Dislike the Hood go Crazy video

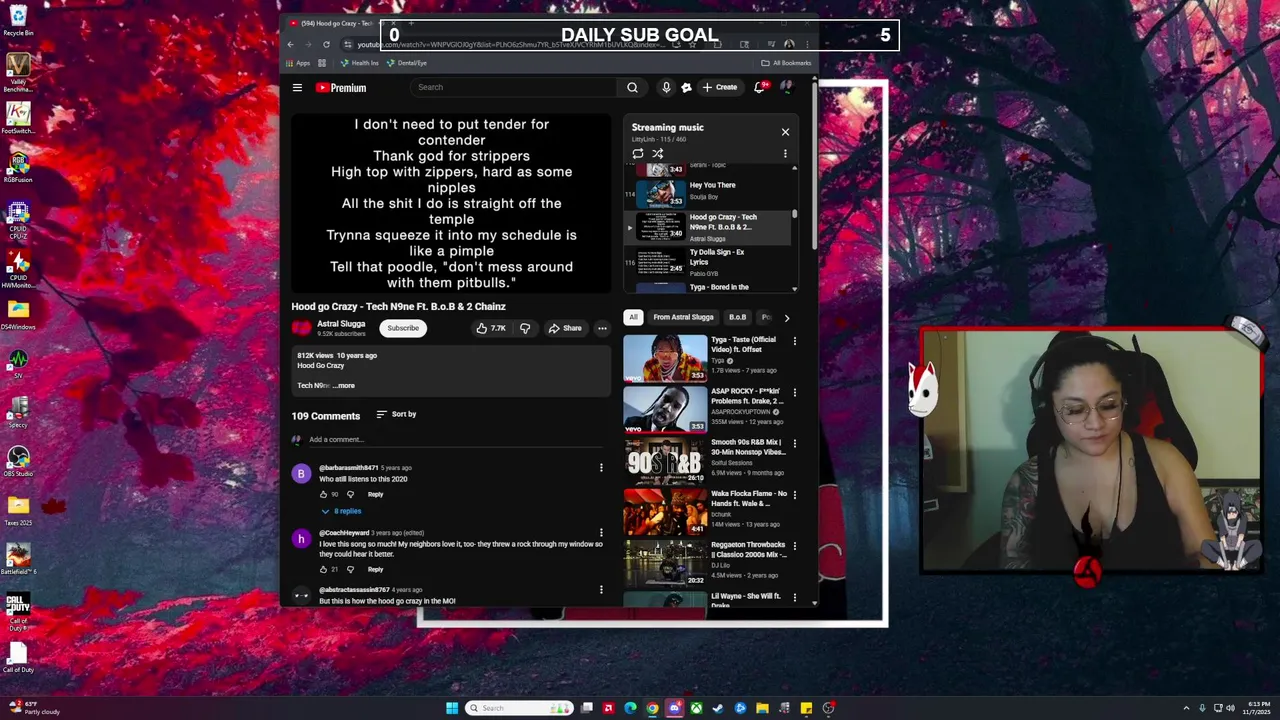point(525,328)
